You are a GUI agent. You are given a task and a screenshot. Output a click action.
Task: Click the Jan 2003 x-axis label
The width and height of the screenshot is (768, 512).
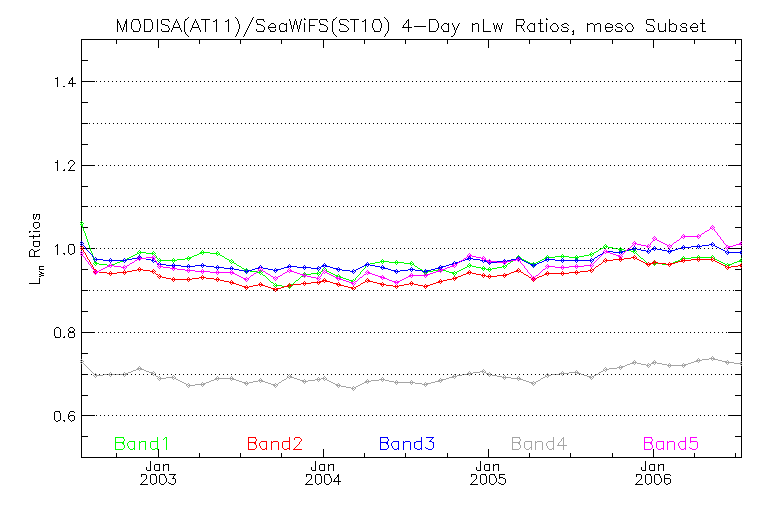[x=158, y=473]
